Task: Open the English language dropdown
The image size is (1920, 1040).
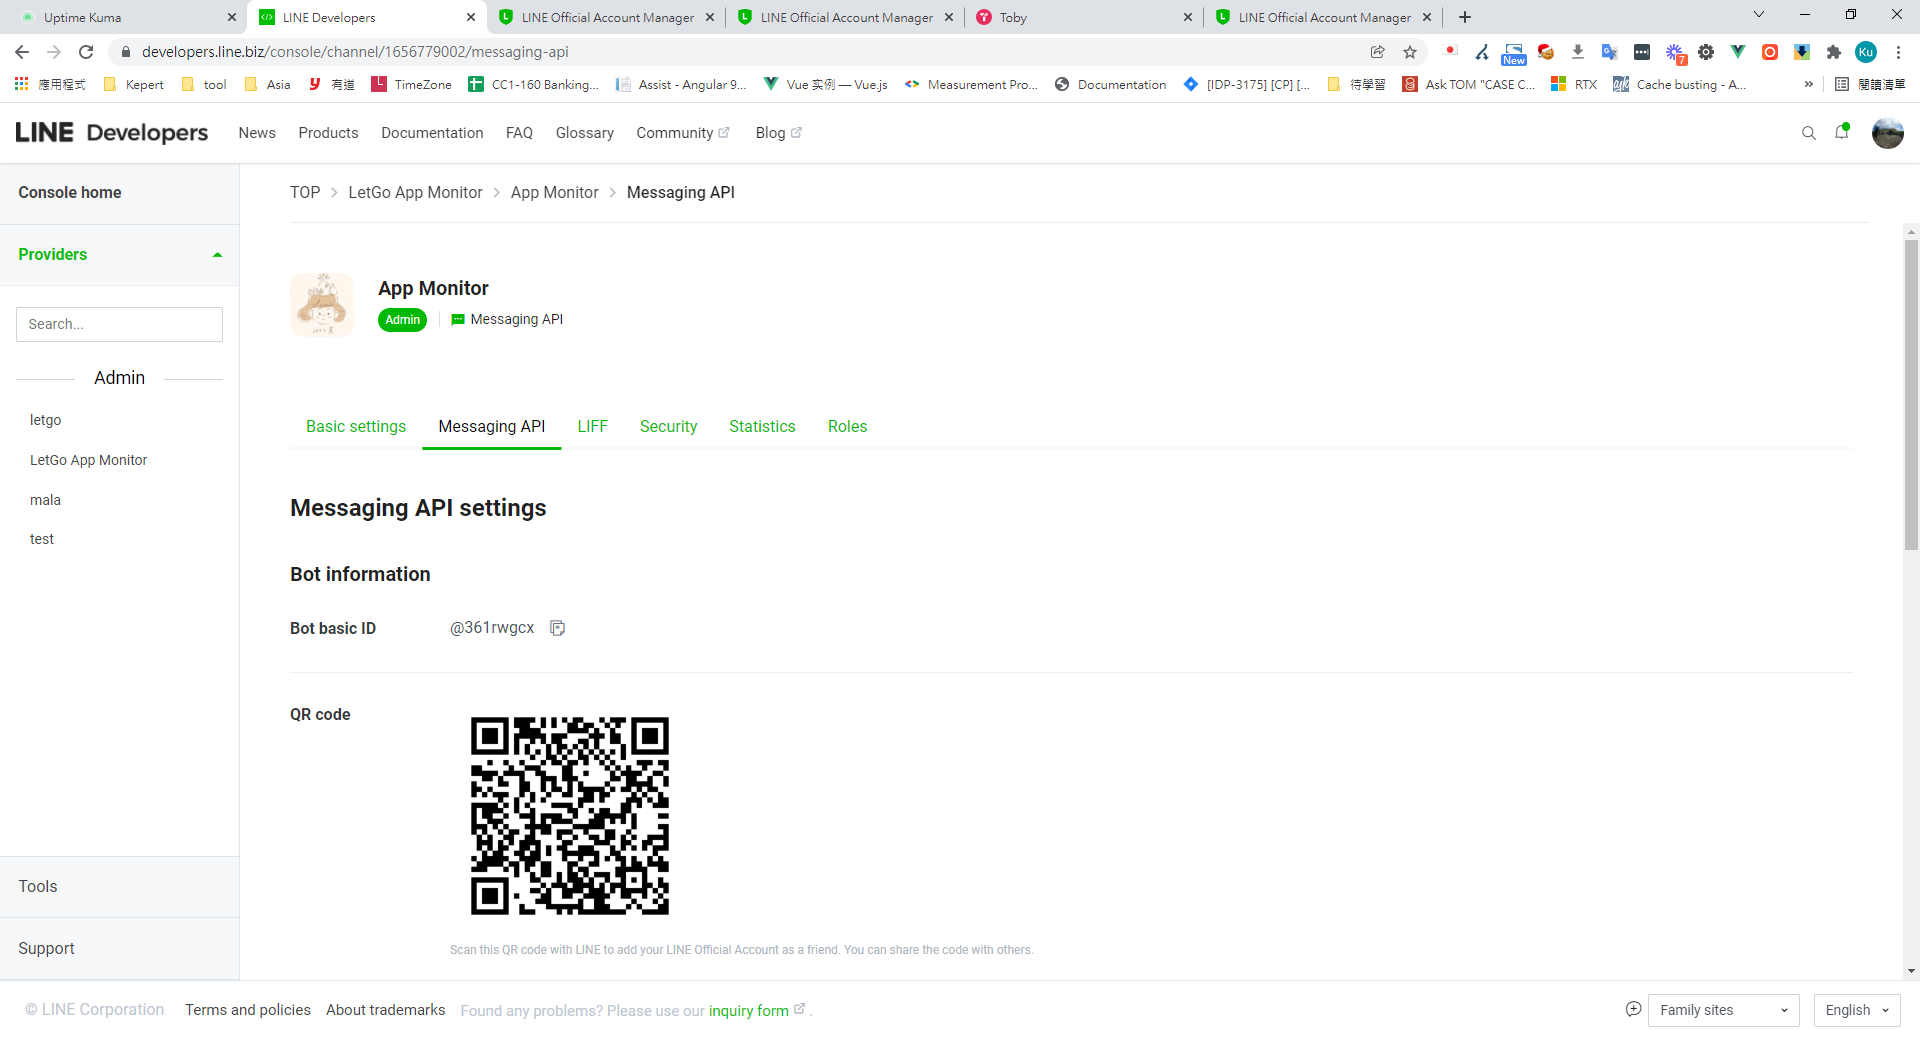Action: (x=1856, y=1010)
